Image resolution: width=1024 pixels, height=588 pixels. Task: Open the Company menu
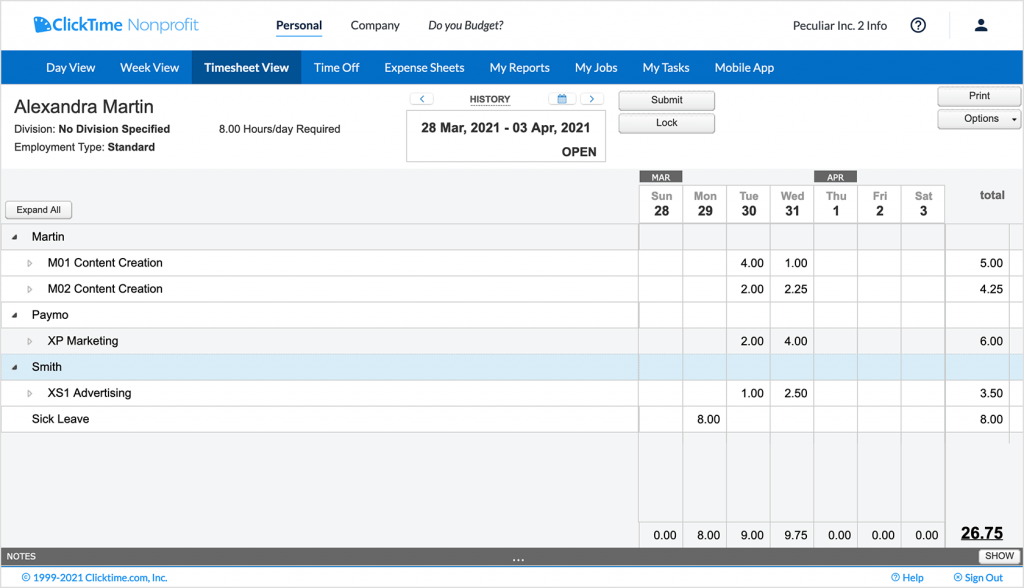(375, 25)
